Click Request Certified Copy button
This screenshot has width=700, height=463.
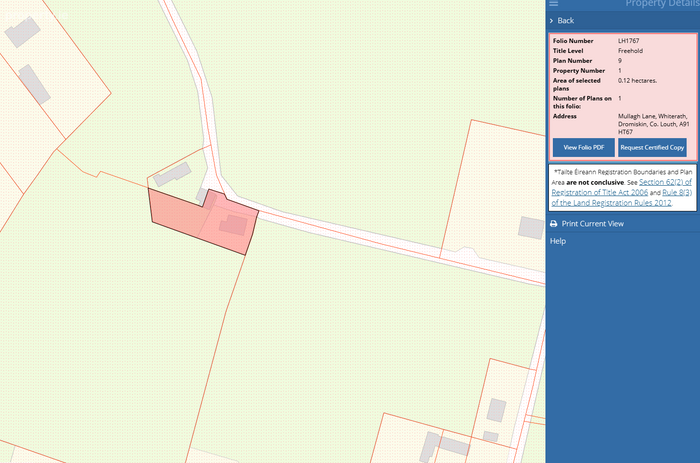pos(652,147)
